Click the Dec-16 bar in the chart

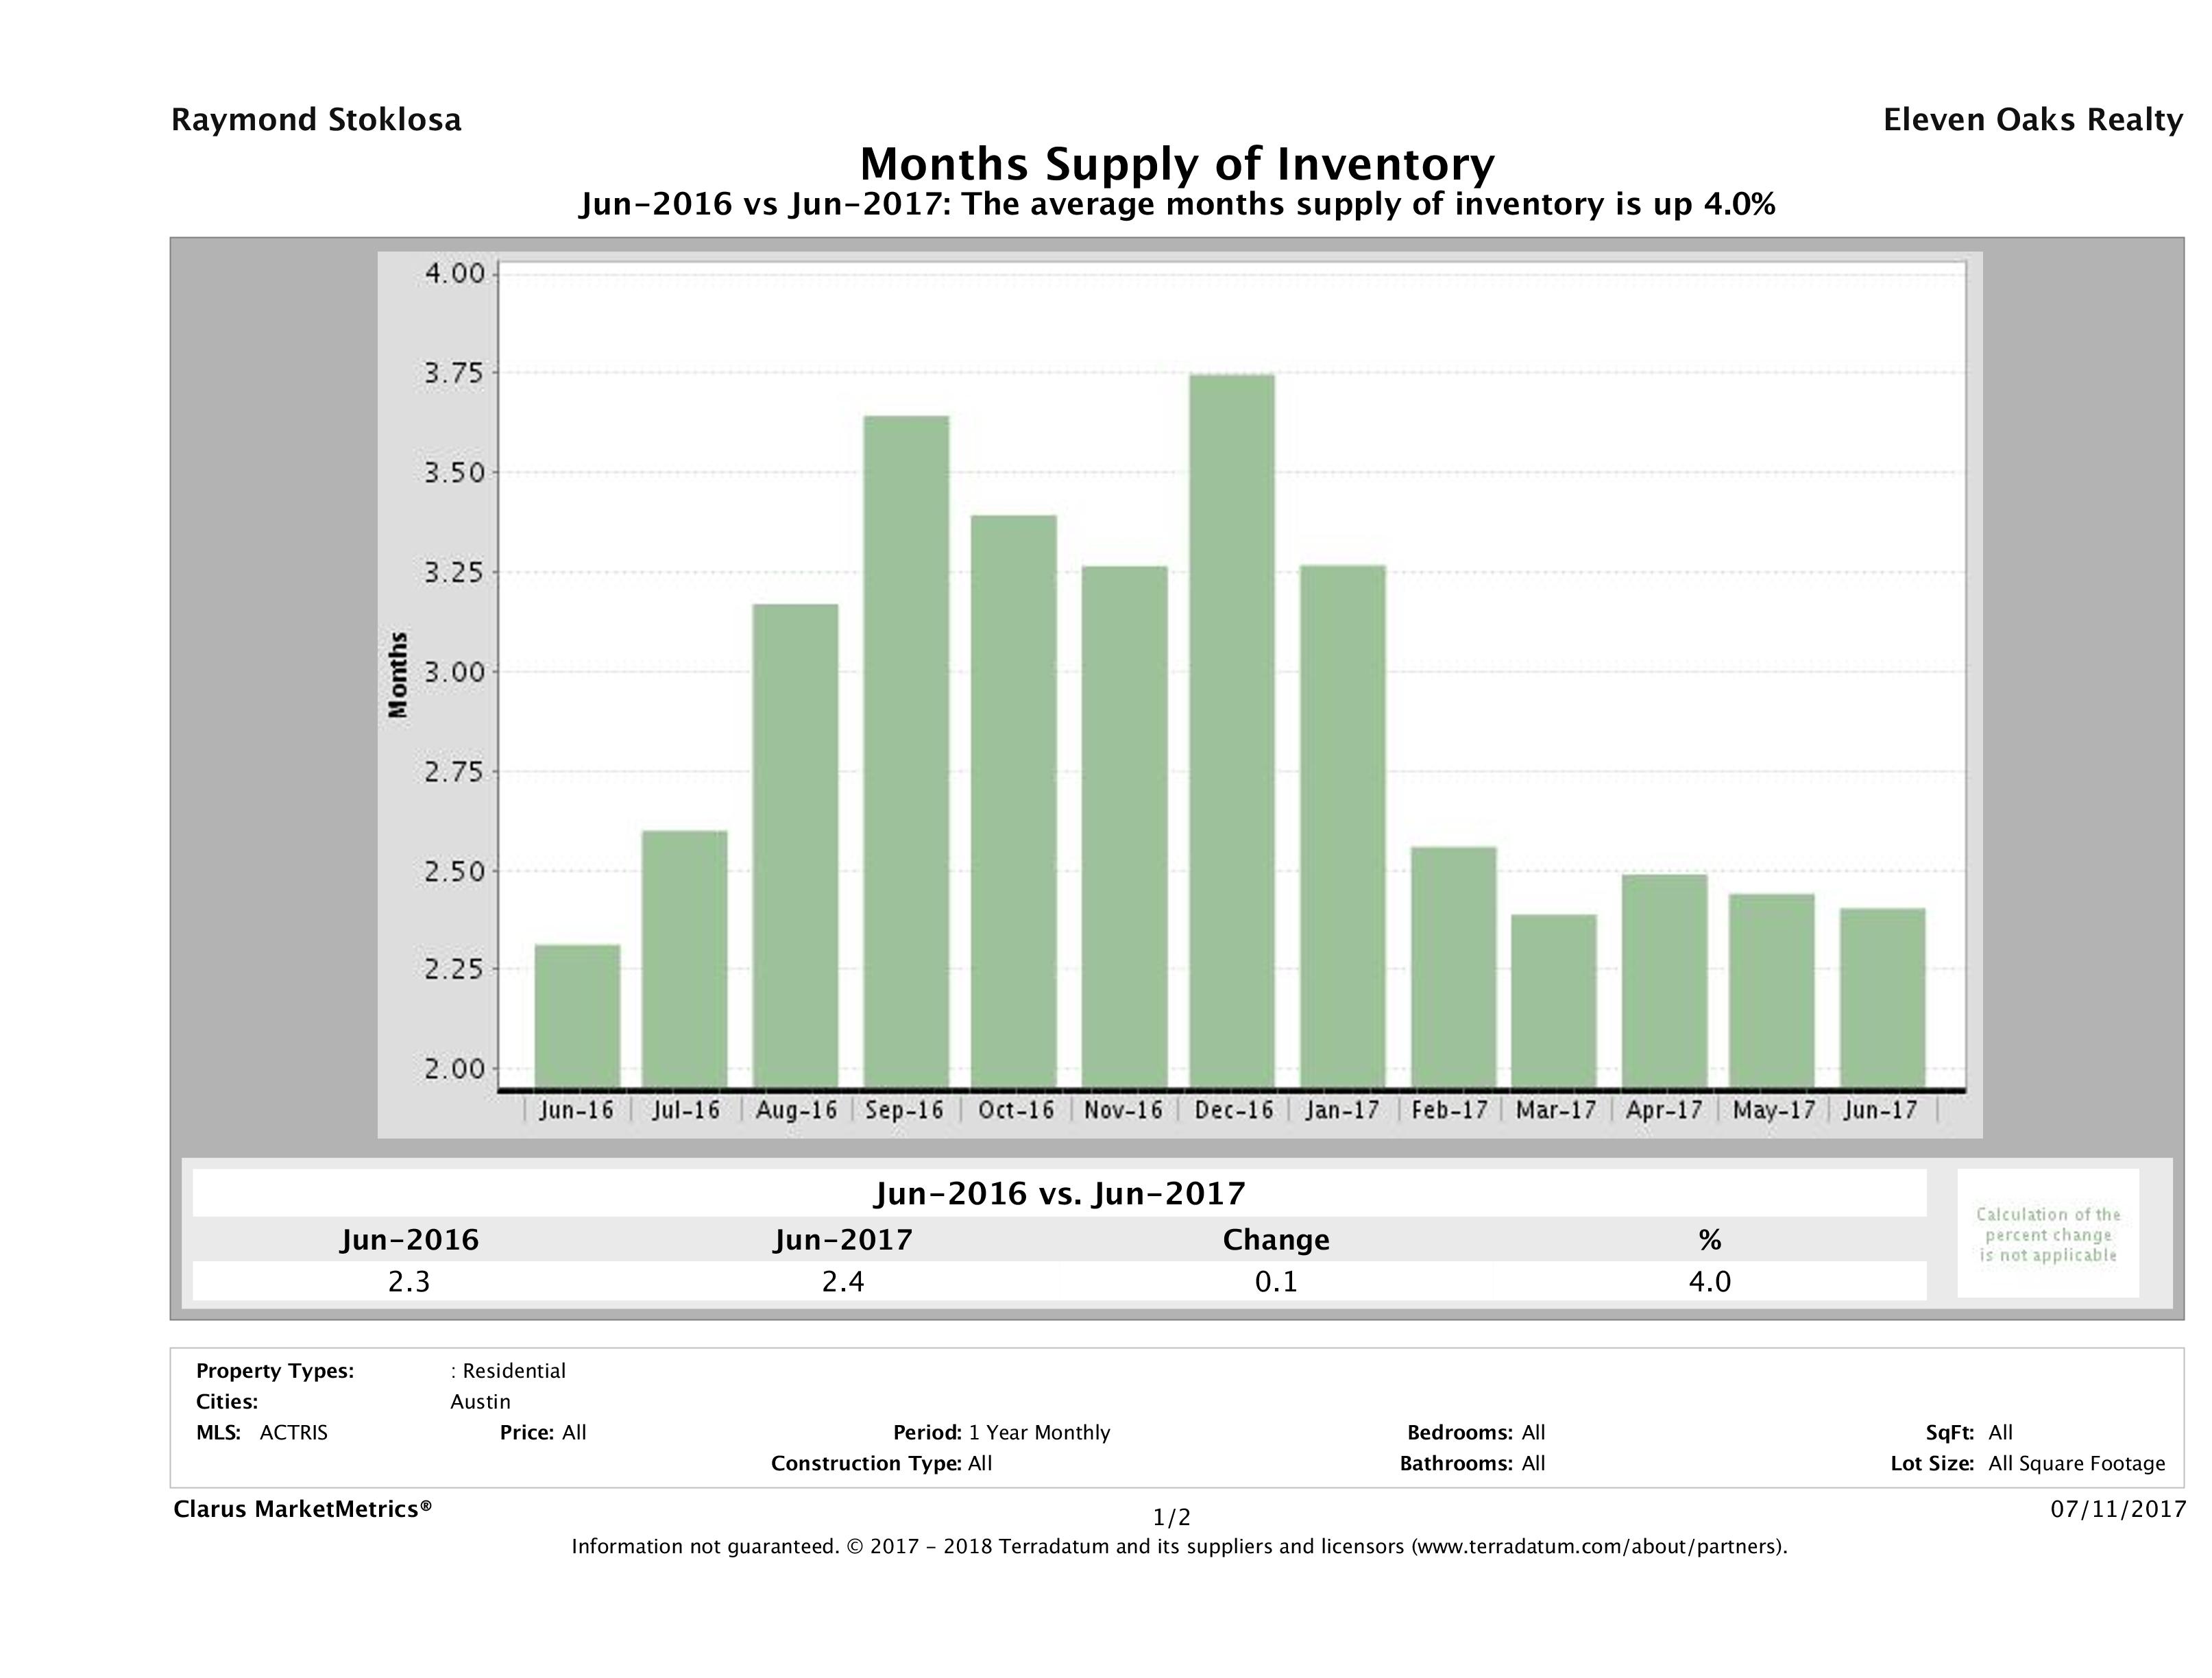tap(1232, 730)
